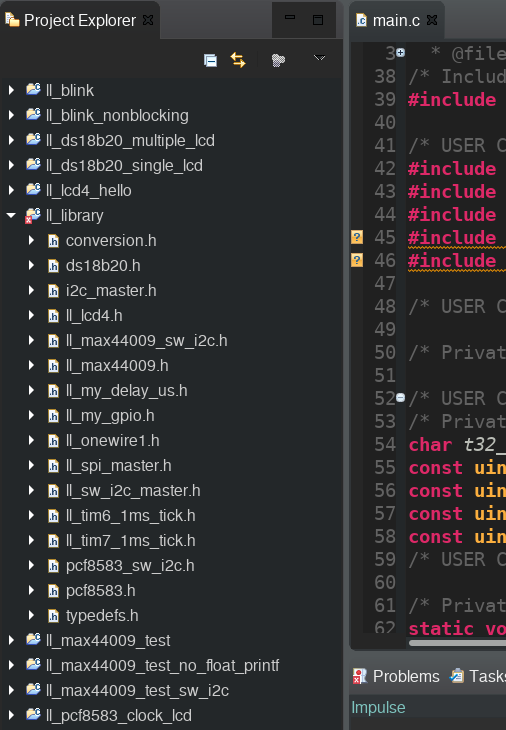The height and width of the screenshot is (730, 506).
Task: Click the Impulse label below Problems
Action: point(378,707)
